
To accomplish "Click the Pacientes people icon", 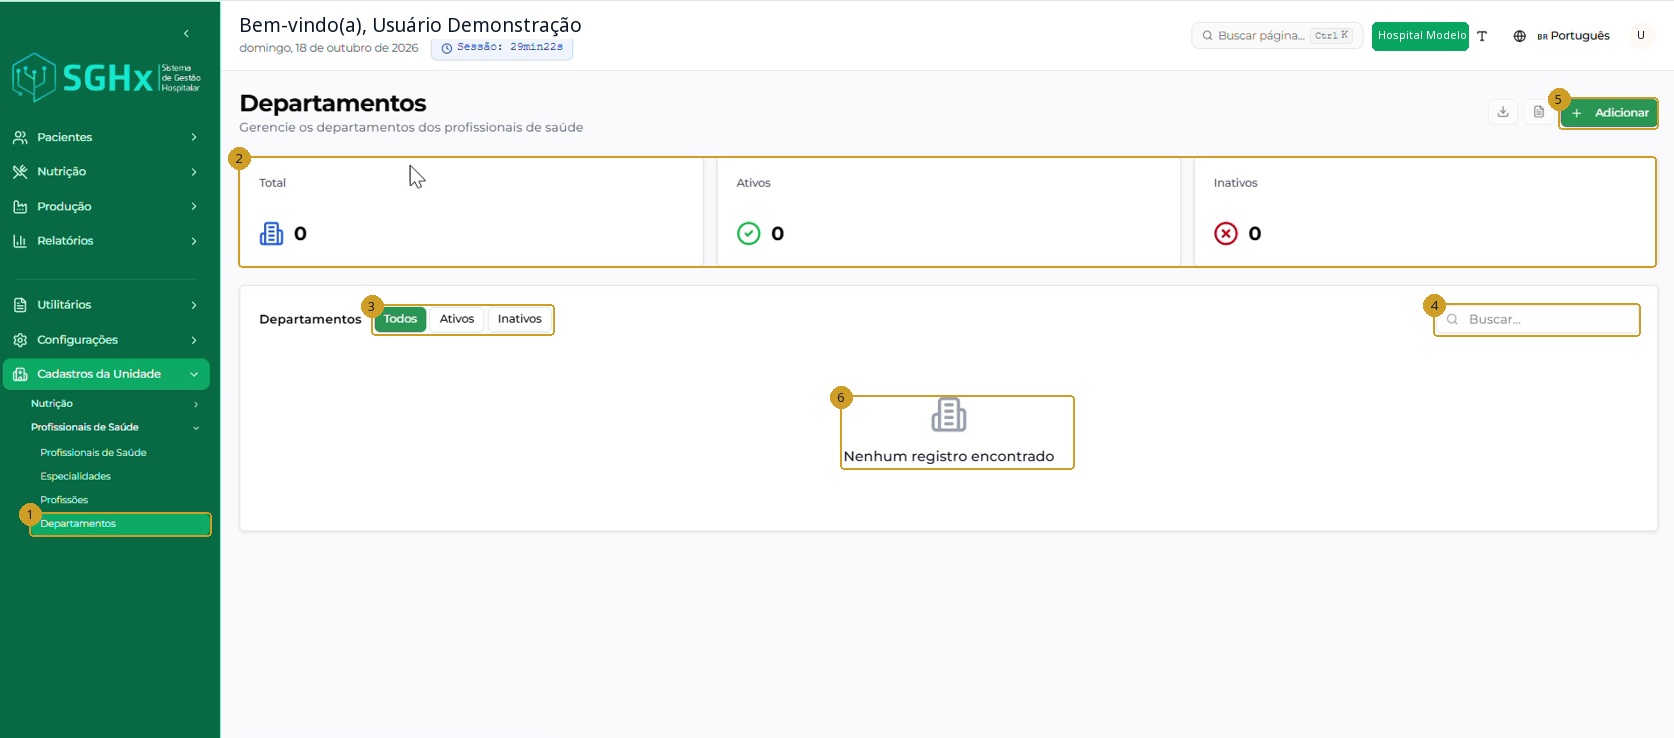I will pyautogui.click(x=20, y=137).
